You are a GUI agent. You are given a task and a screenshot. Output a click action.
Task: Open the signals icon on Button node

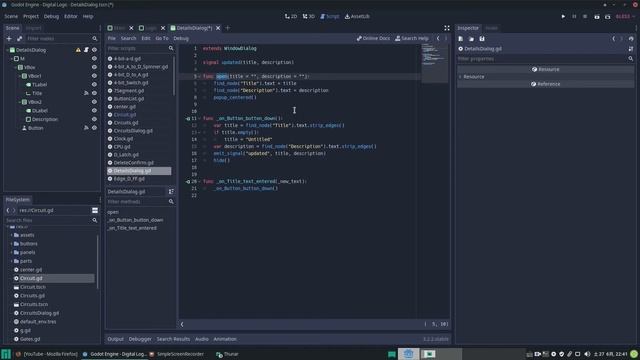(x=86, y=128)
